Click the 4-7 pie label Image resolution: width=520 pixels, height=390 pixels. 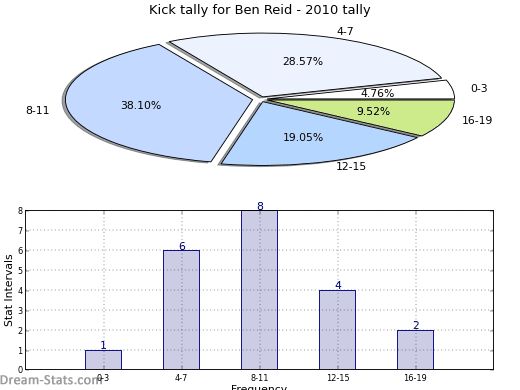tap(345, 31)
